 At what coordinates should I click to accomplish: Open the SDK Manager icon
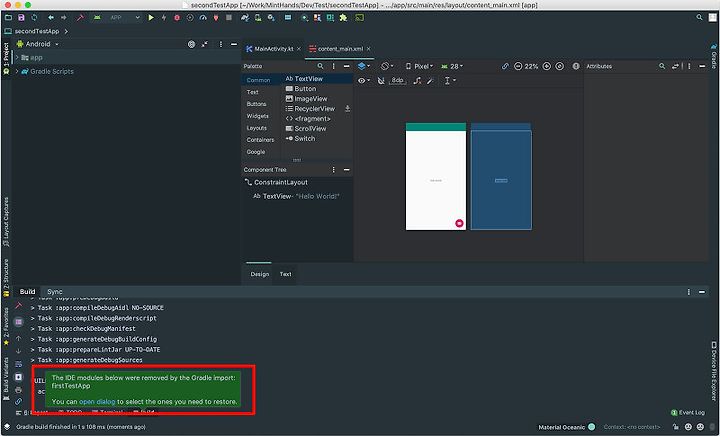[x=271, y=17]
